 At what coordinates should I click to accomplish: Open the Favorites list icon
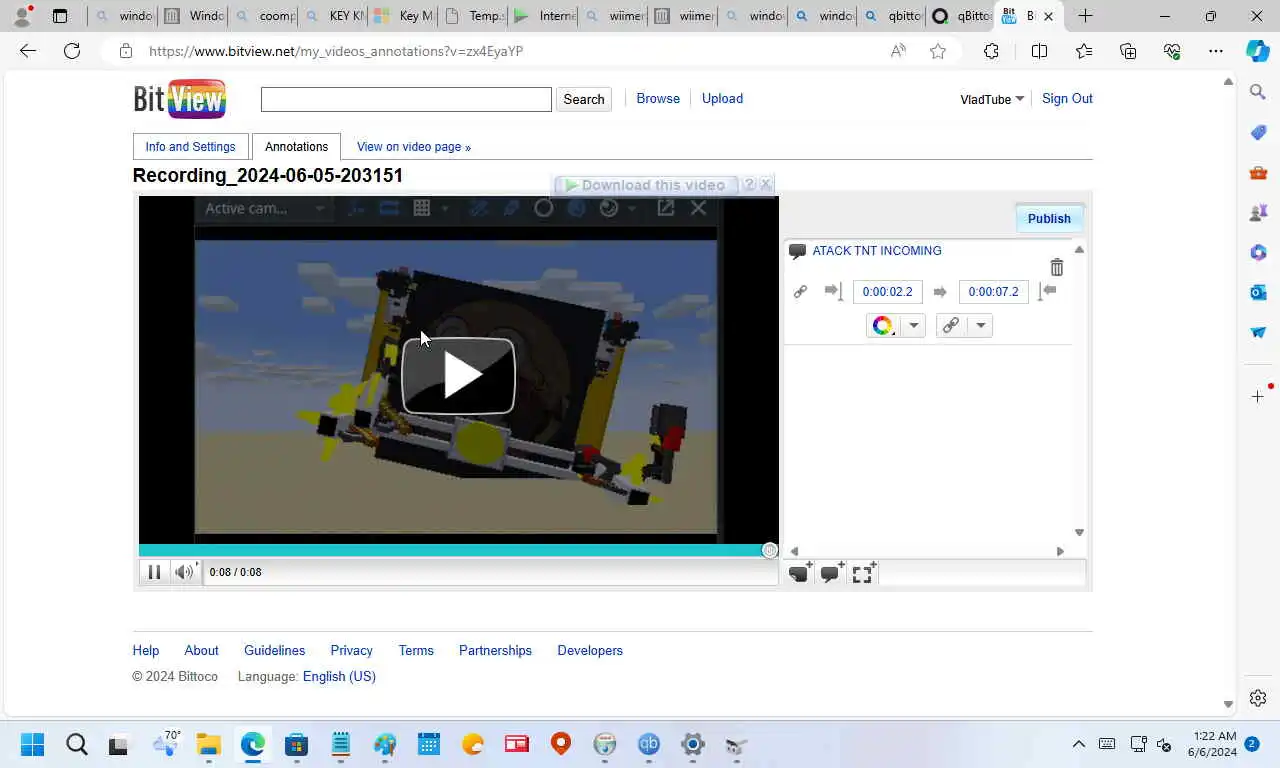coord(1084,51)
